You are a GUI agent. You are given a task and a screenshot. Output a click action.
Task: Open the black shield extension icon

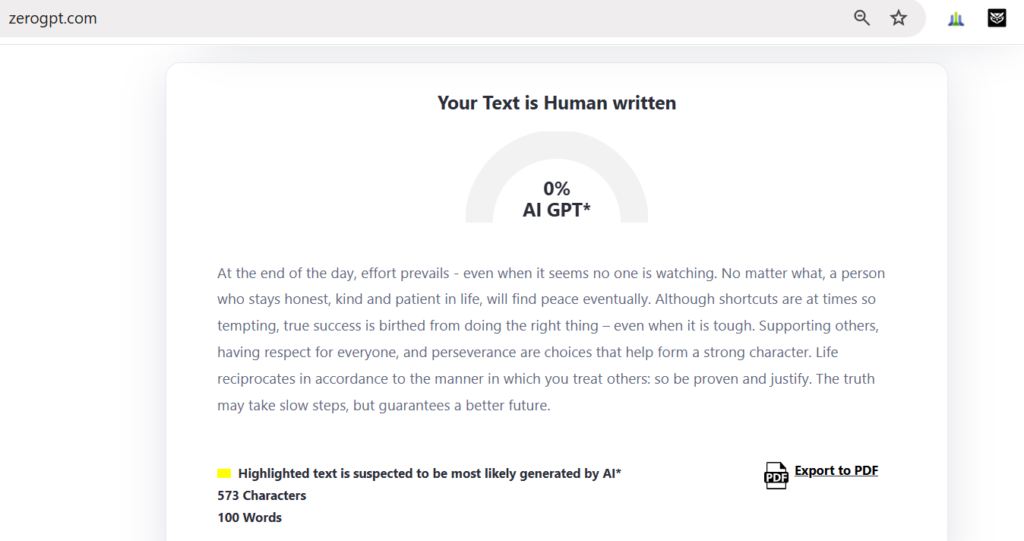click(997, 18)
